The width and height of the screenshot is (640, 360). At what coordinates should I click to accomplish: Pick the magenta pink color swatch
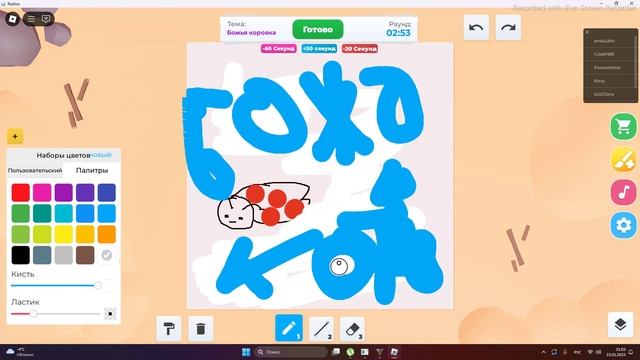[x=42, y=193]
